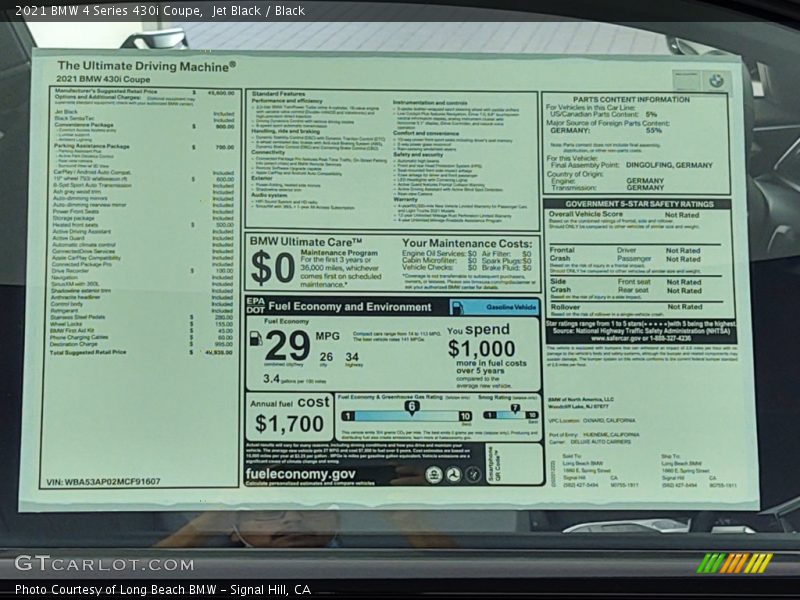Click the 3.4 gallons per 100 miles figure
Image resolution: width=800 pixels, height=600 pixels.
click(271, 379)
